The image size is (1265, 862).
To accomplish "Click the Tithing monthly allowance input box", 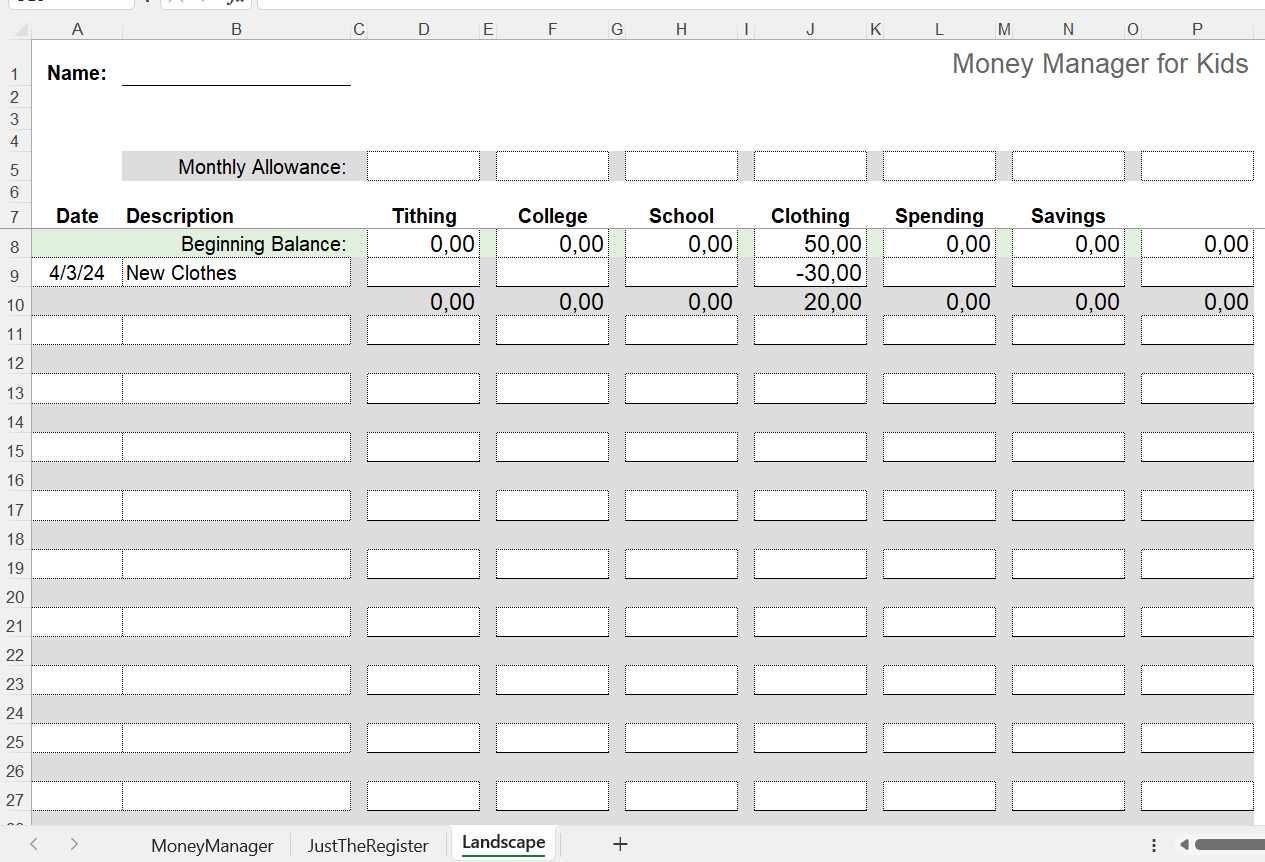I will pos(423,167).
